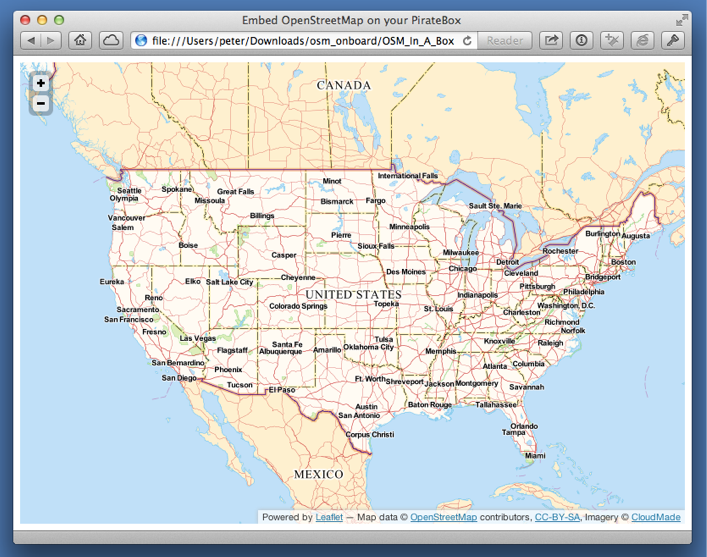This screenshot has width=707, height=557.
Task: Click the Salt Lake City label on map
Action: click(x=230, y=283)
